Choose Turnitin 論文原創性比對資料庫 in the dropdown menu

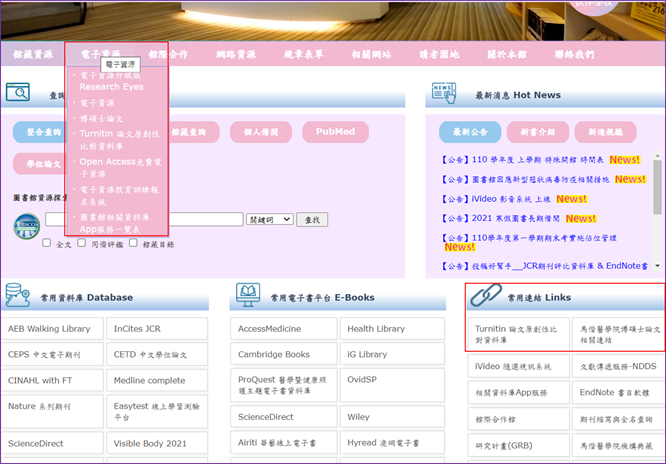119,140
